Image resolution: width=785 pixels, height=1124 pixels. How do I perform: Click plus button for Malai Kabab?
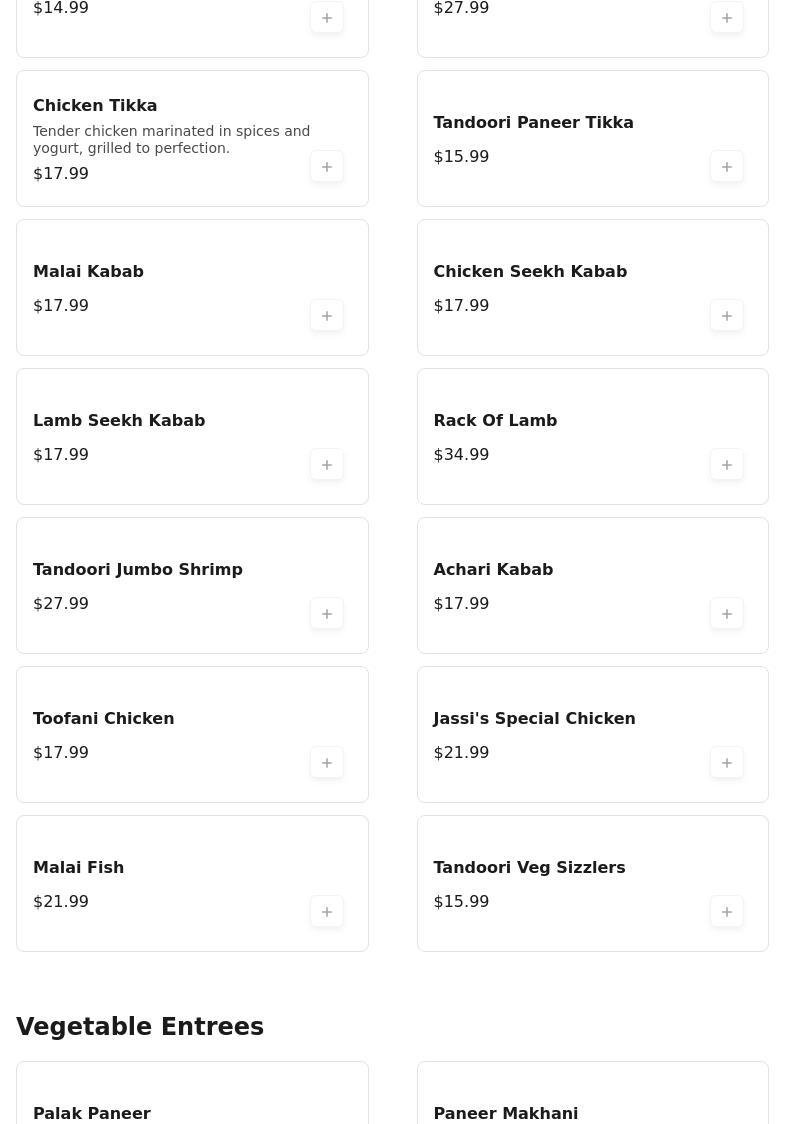[x=327, y=316]
